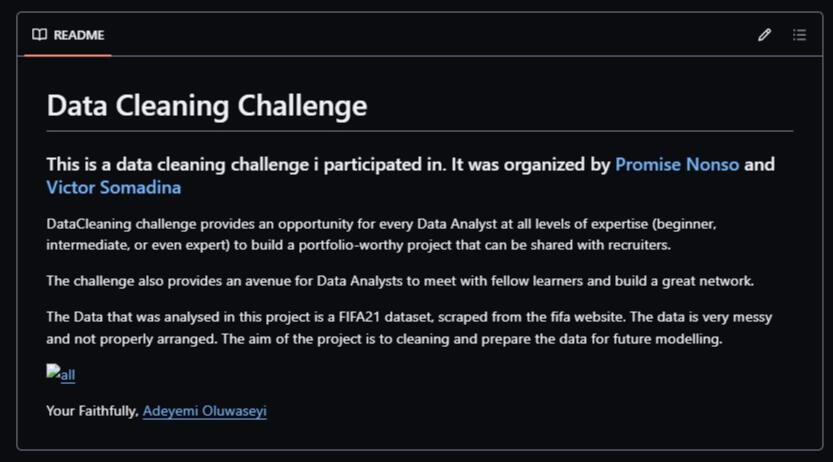Click the word 'FIFA21' in the paragraph

[359, 317]
